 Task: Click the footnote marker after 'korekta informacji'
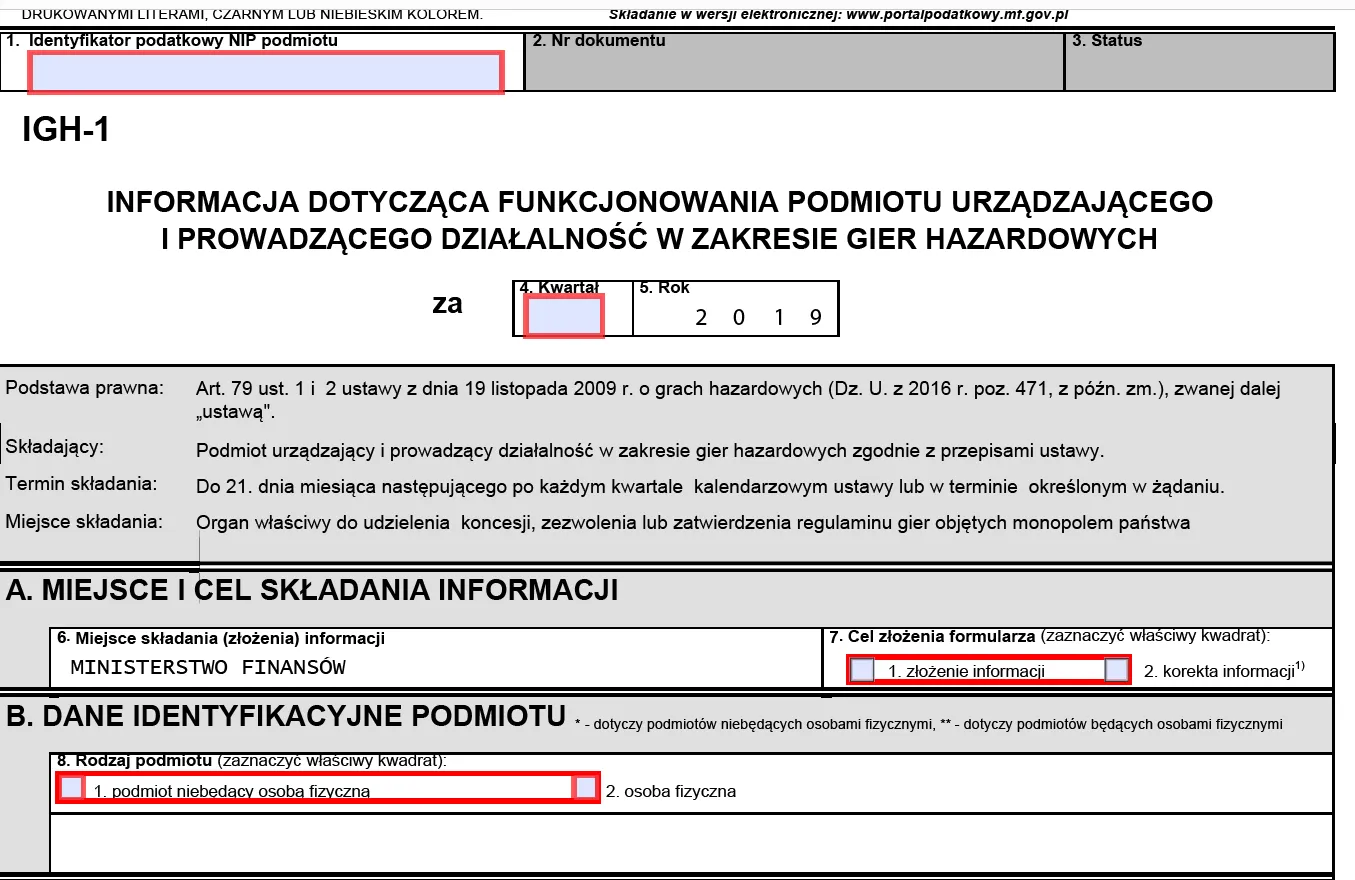click(1301, 666)
